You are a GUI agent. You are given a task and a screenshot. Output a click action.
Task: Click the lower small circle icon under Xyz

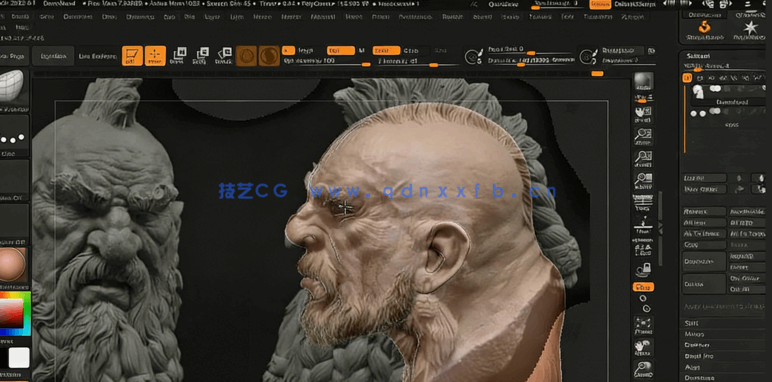tap(646, 309)
